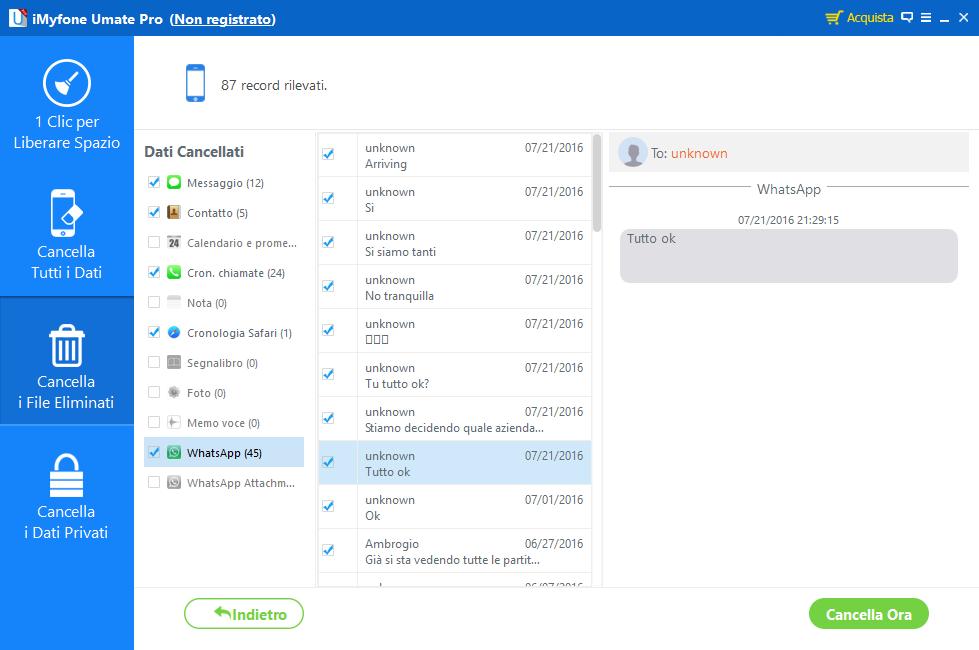Click the Dati Cancellati heading

pos(194,152)
